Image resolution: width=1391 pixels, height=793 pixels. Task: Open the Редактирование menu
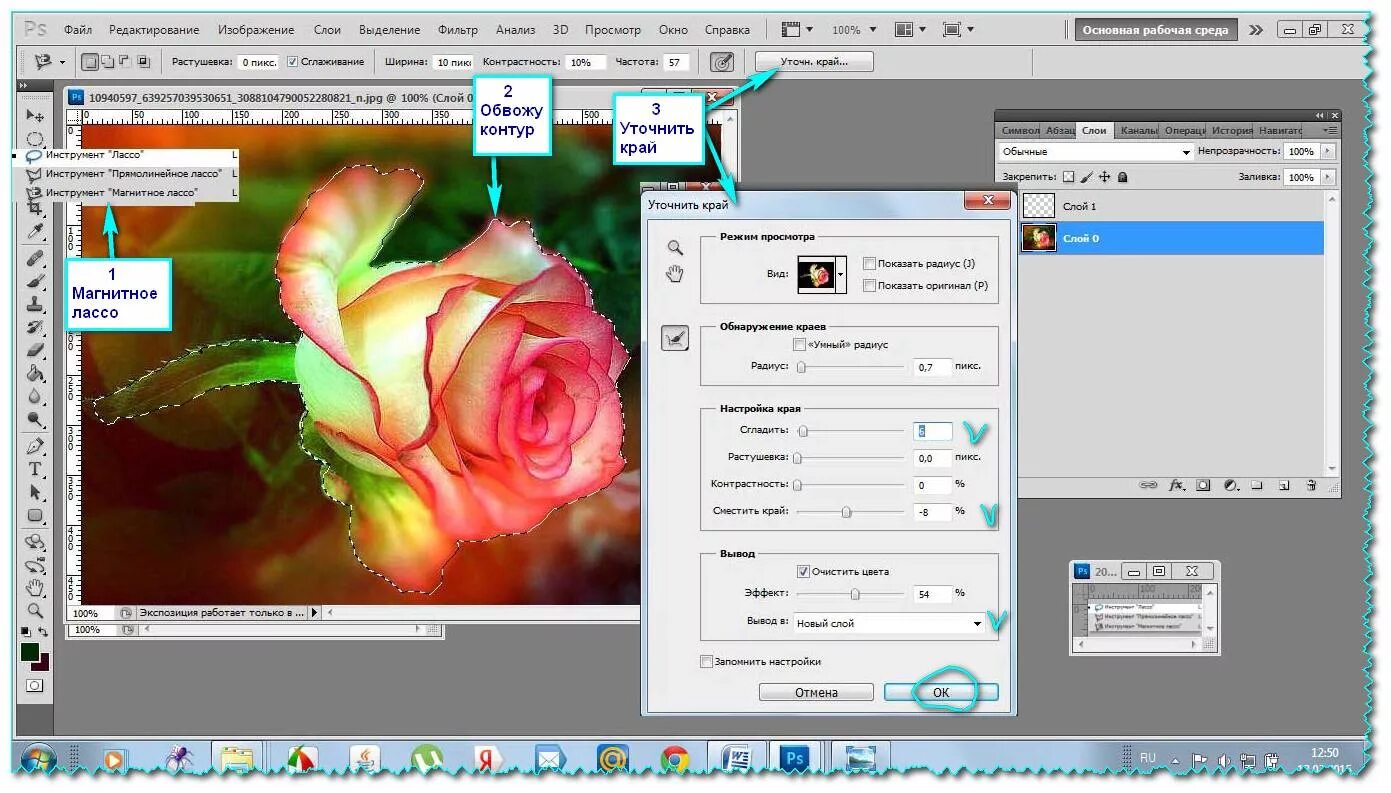(154, 30)
